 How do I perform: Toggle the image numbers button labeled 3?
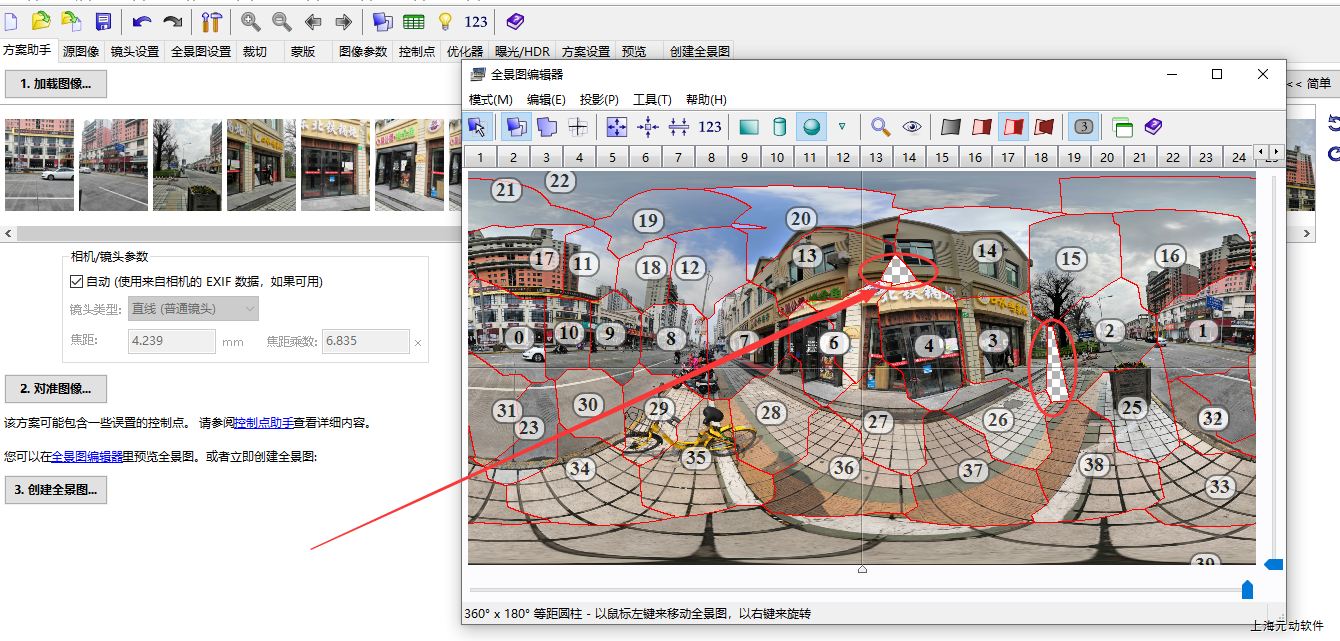[1083, 127]
